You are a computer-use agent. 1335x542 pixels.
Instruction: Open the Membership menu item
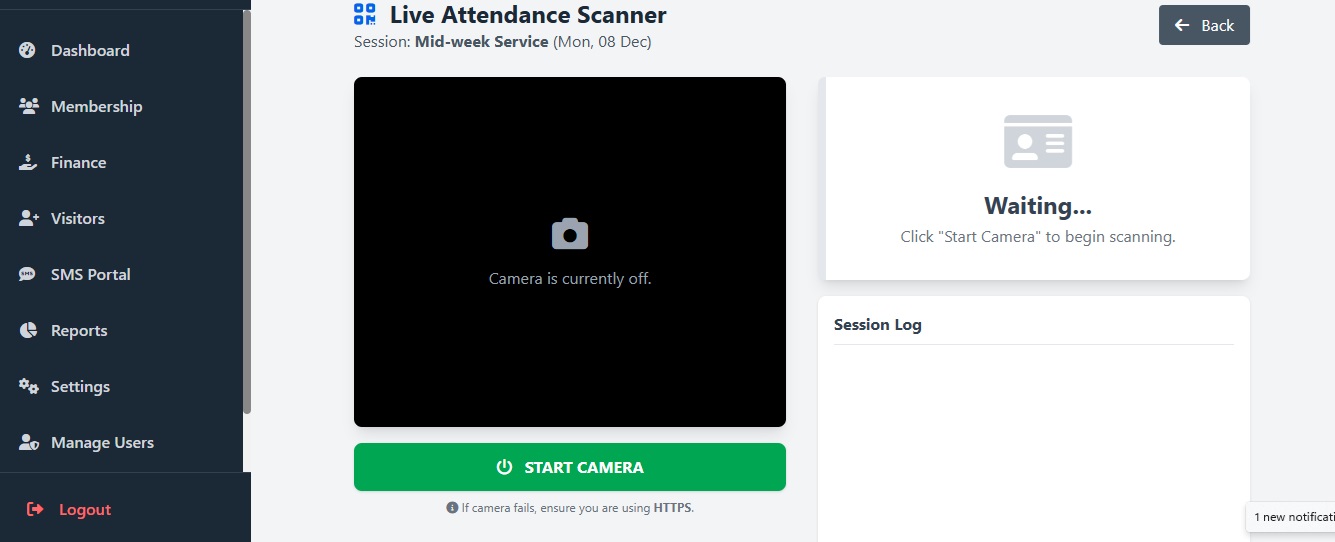pos(96,106)
